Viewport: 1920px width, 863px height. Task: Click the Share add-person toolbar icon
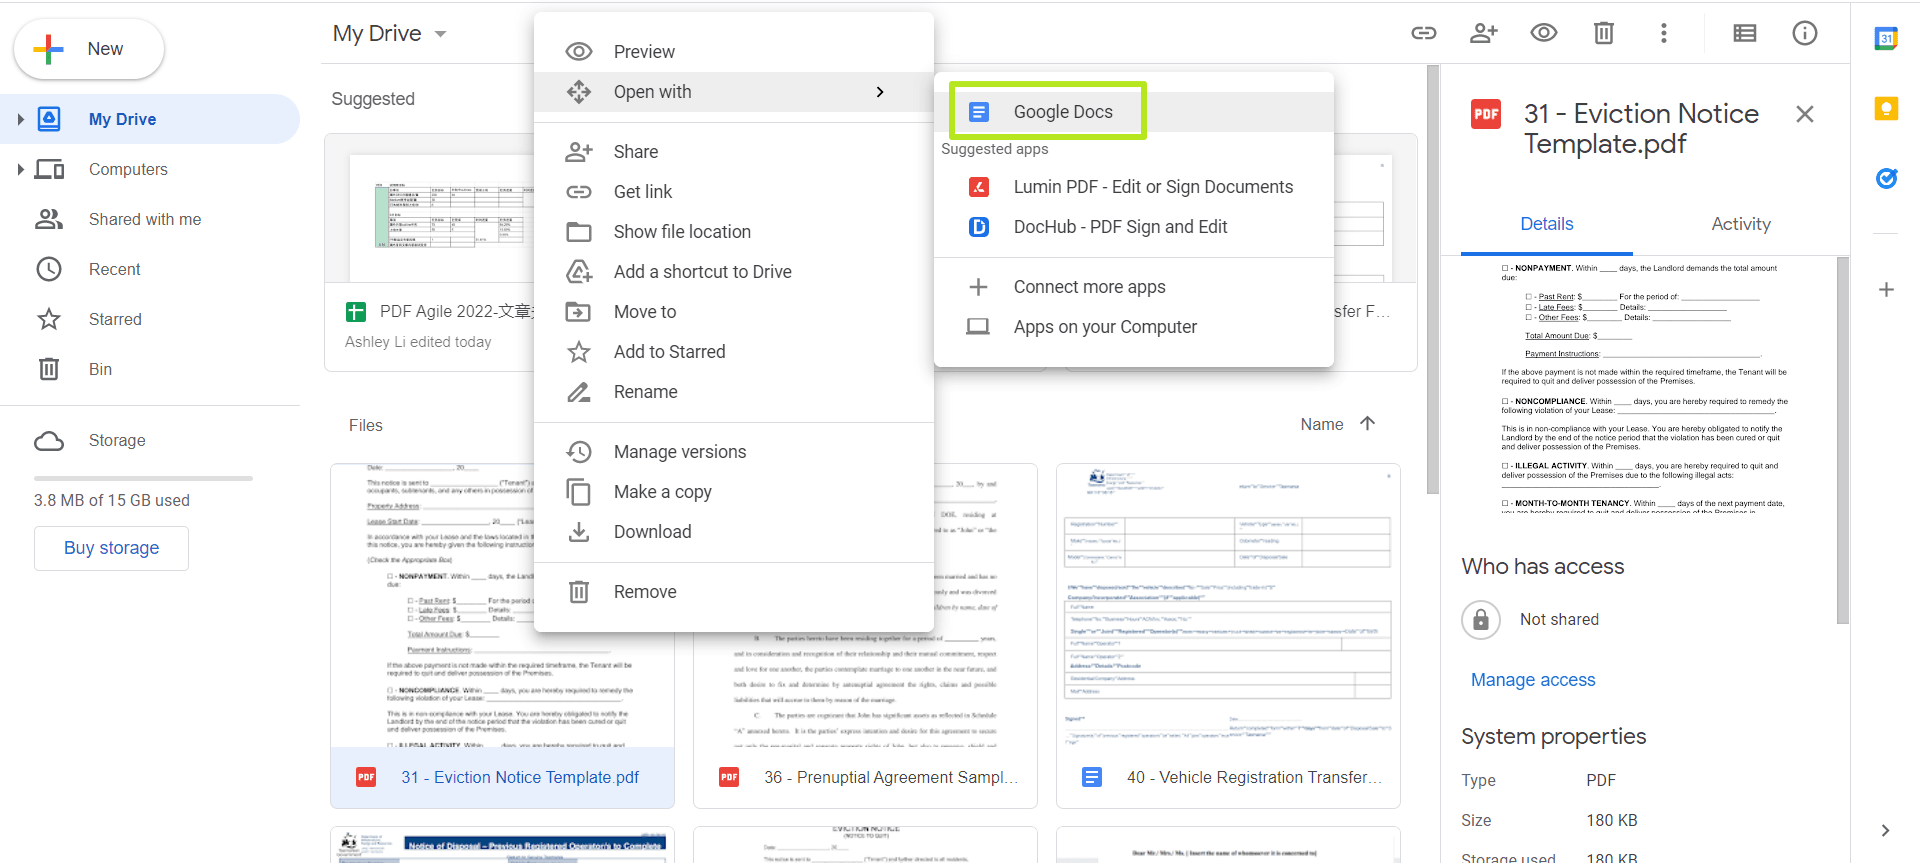pos(1483,33)
